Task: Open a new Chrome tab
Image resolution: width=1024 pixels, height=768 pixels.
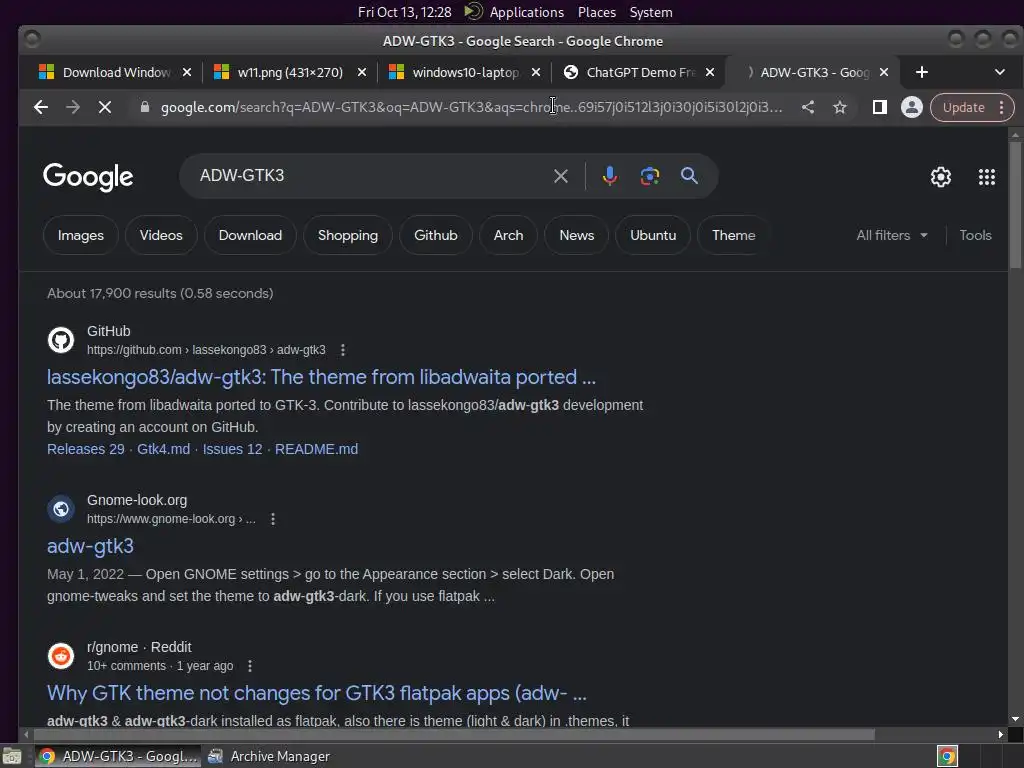Action: [921, 72]
